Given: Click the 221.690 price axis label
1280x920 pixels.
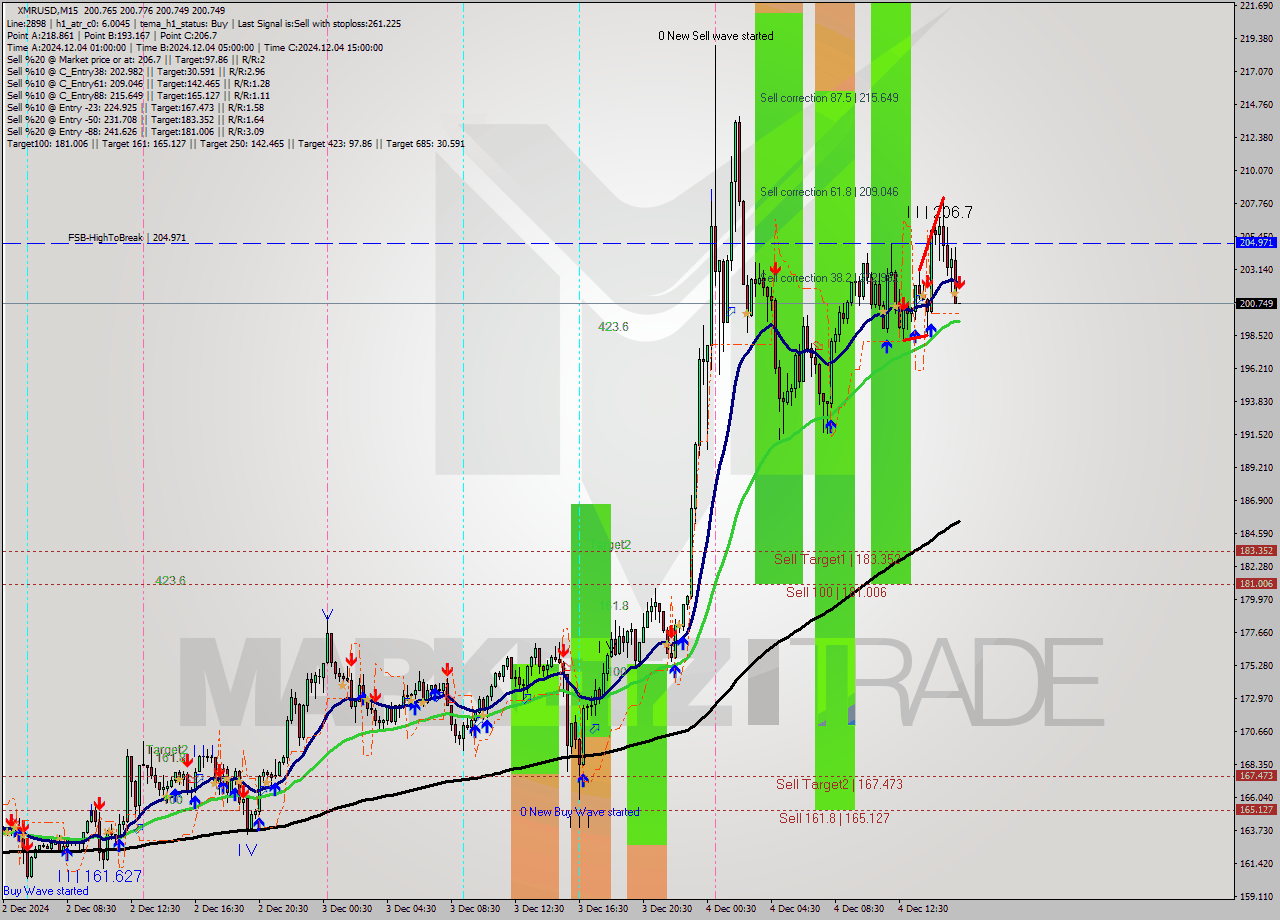Looking at the screenshot, I should (x=1256, y=6).
